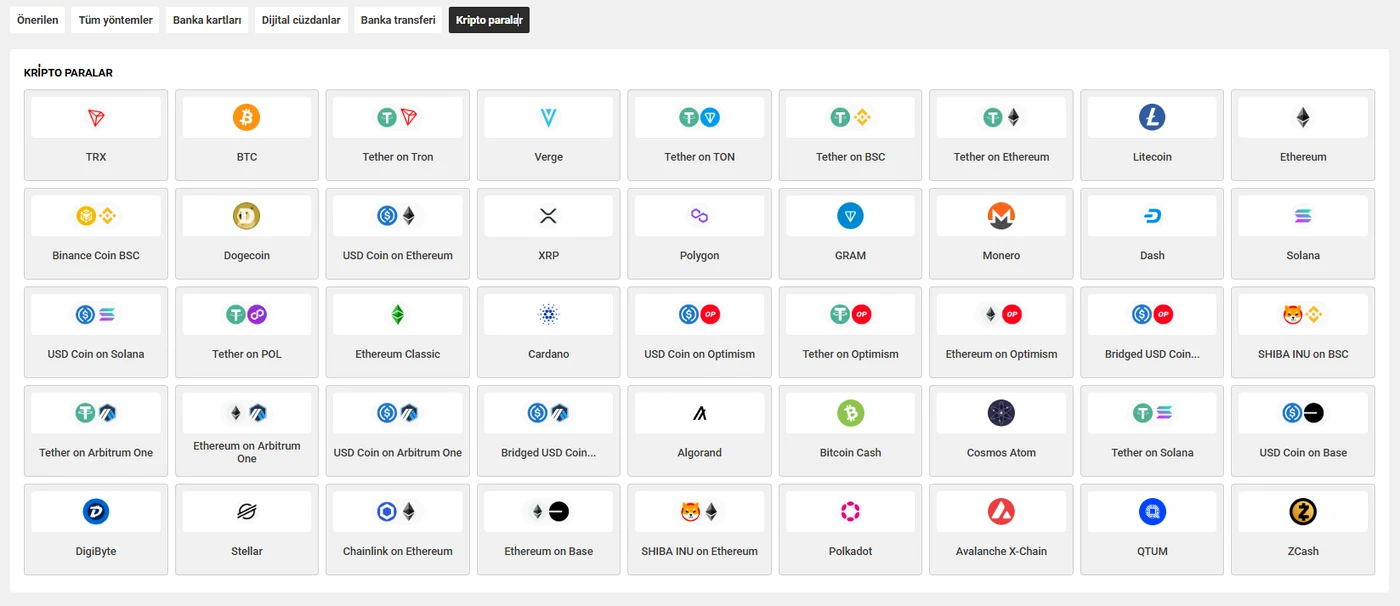Select the Ethereum on Optimism icon
Screen dimensions: 1400x606
1001,315
